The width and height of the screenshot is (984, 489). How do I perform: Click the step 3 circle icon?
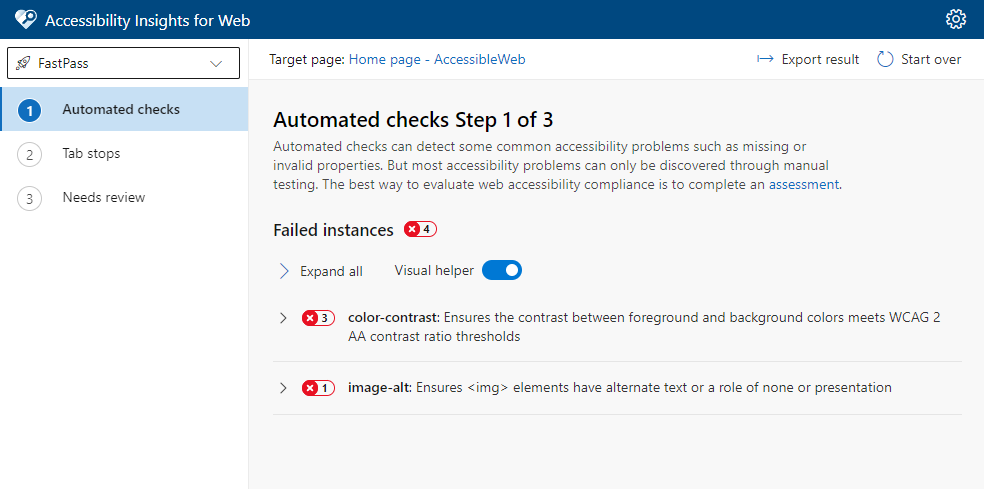pos(29,198)
